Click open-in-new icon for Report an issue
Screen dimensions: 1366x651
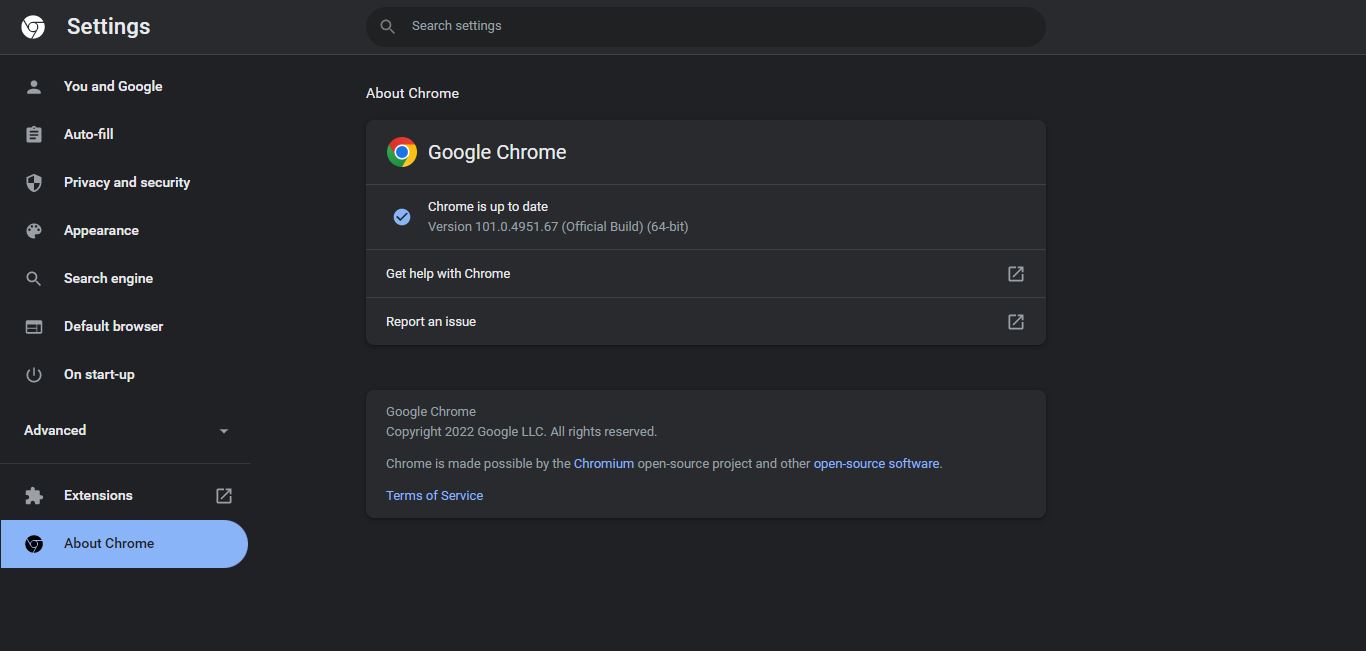1016,322
